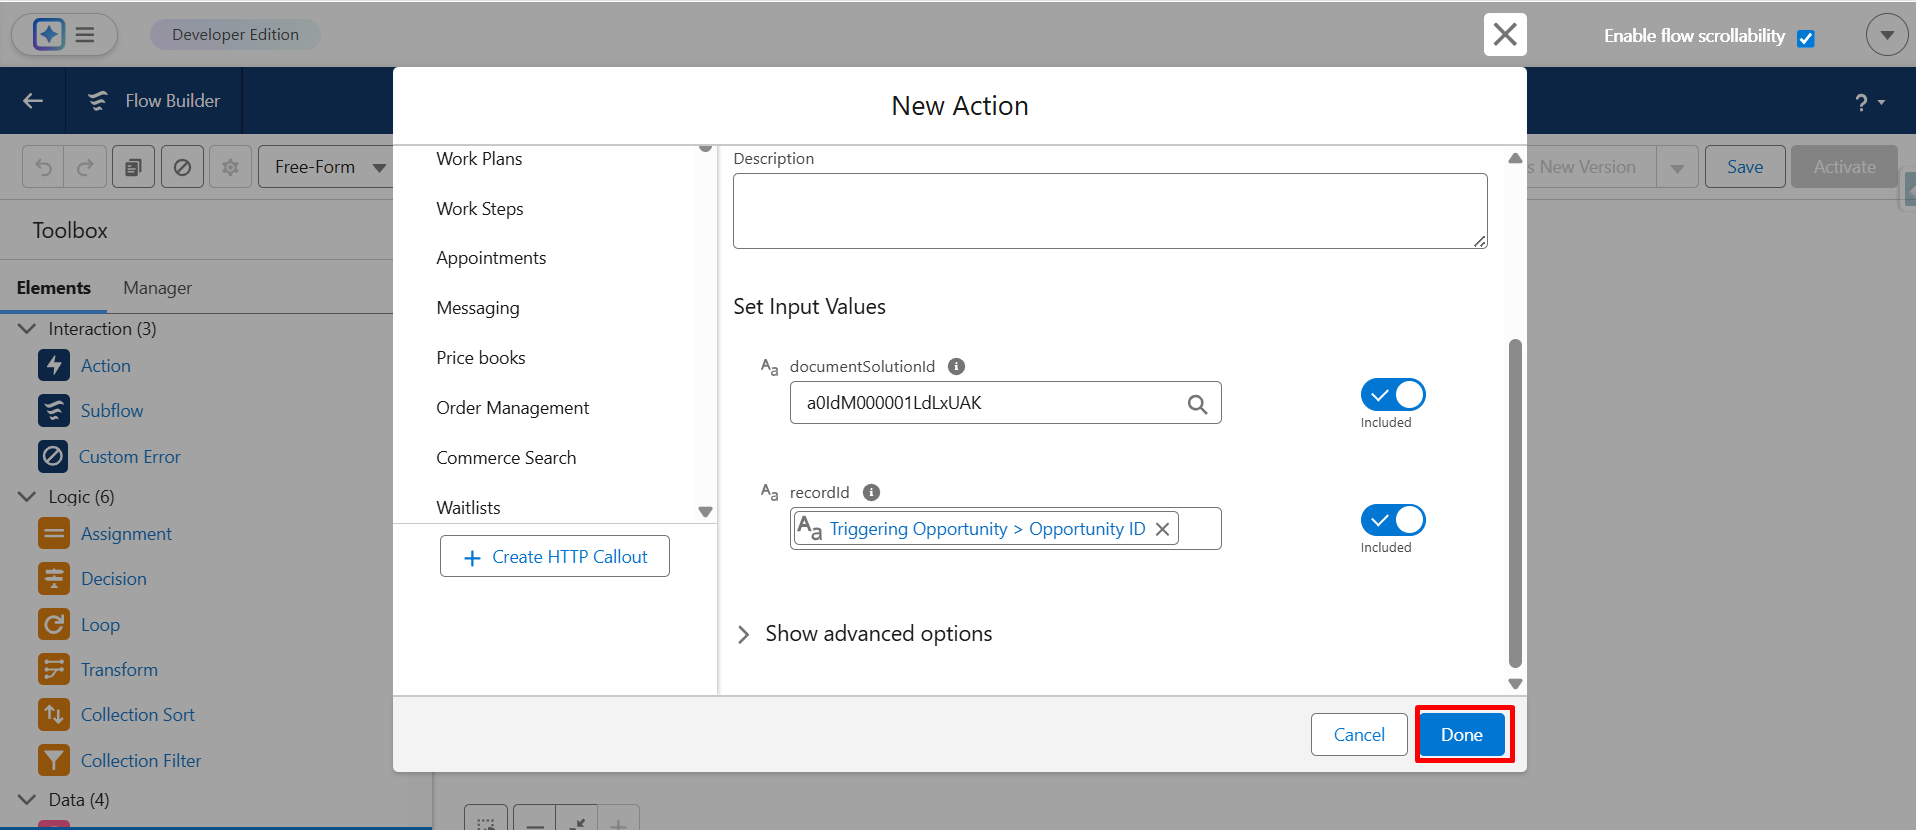1916x830 pixels.
Task: Switch to the Manager tab
Action: point(157,288)
